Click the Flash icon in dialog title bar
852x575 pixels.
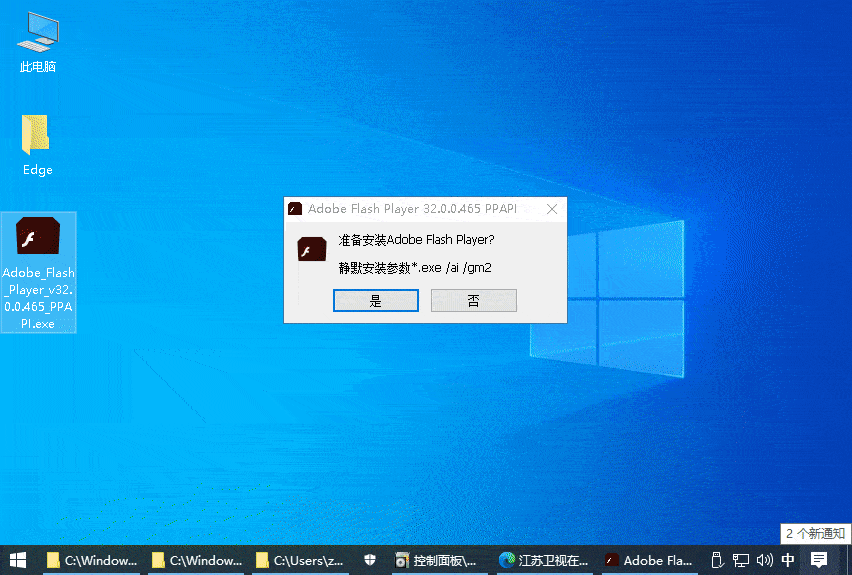(295, 209)
